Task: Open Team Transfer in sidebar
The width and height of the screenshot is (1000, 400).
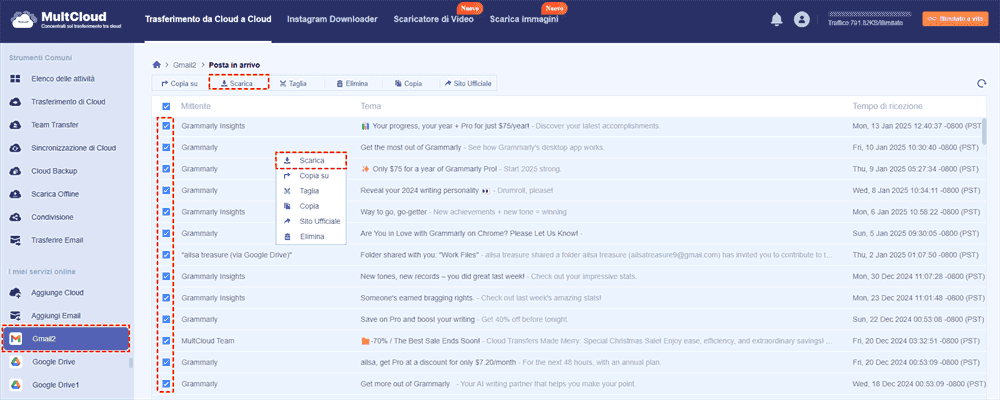Action: pos(55,125)
